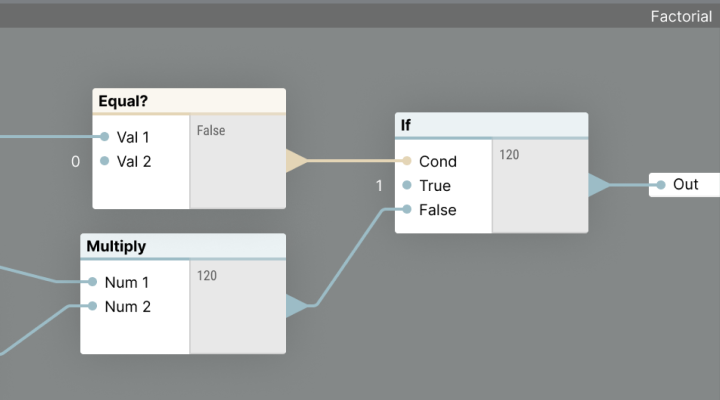Click the Val 1 input port dot
Image resolution: width=720 pixels, height=400 pixels.
(x=104, y=137)
